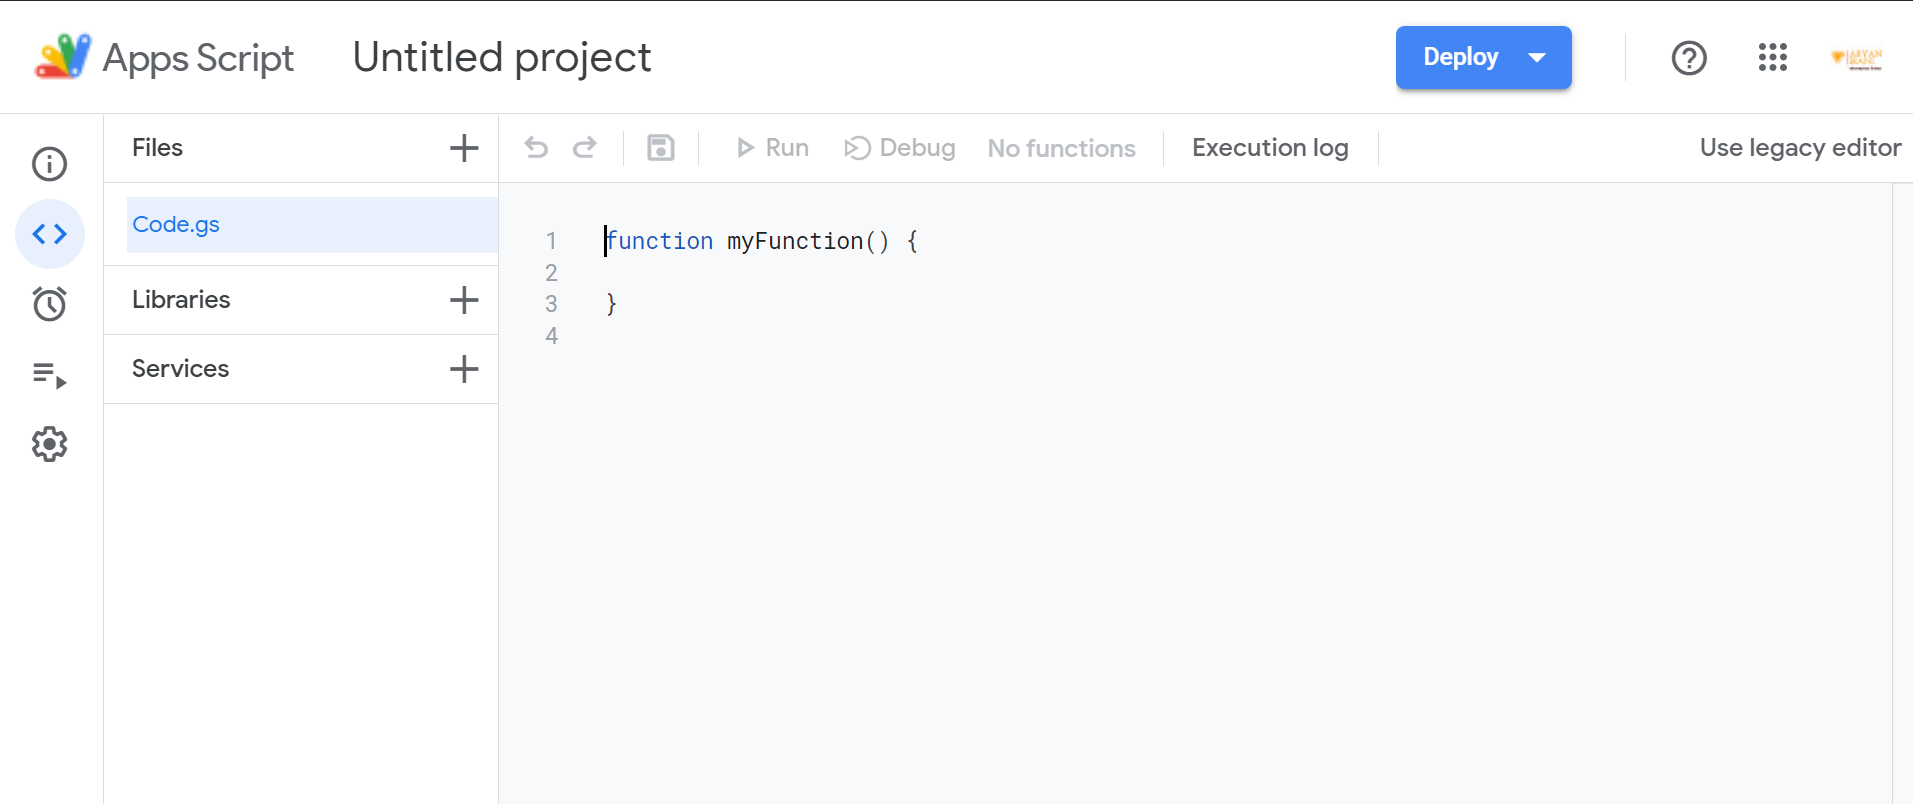Open the Executions list icon
This screenshot has width=1913, height=804.
49,375
